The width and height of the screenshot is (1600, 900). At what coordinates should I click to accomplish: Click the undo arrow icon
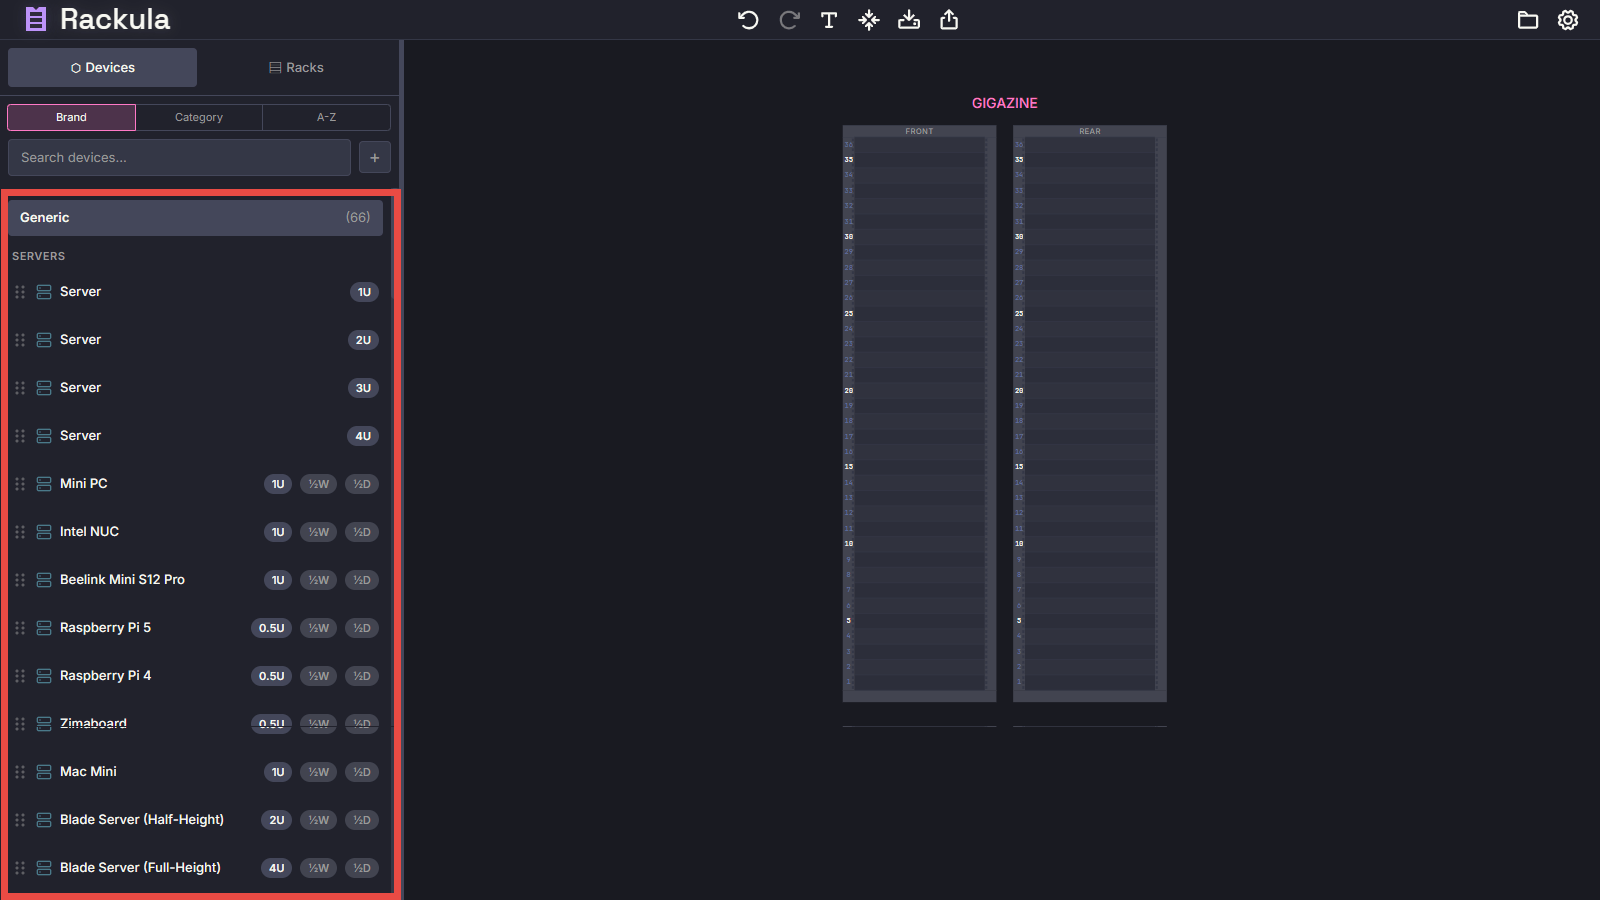click(x=748, y=20)
